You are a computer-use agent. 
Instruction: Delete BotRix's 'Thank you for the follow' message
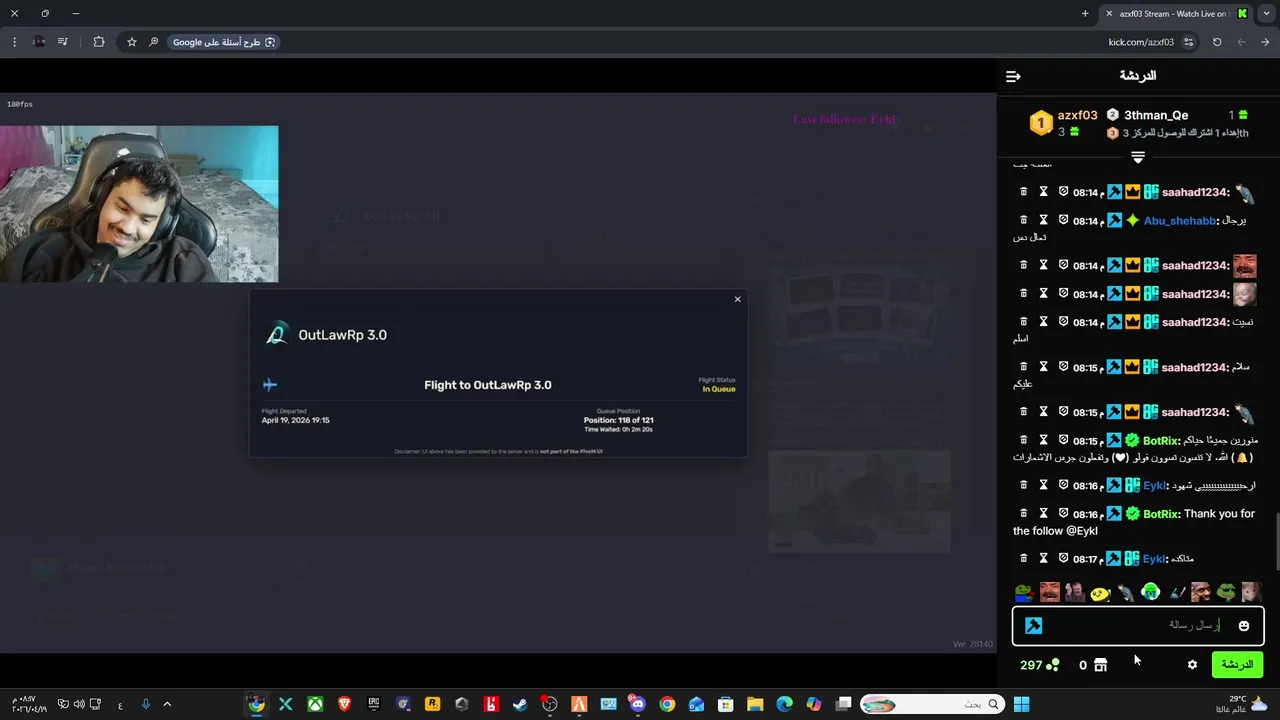tap(1023, 513)
